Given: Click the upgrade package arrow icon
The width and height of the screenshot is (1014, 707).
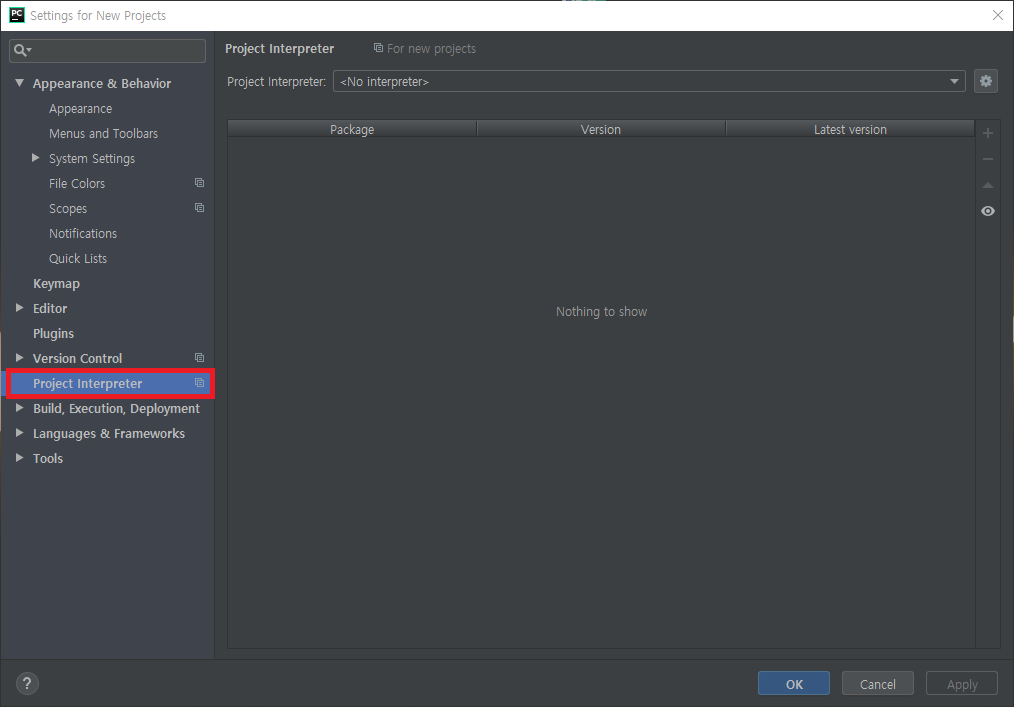Looking at the screenshot, I should (987, 185).
